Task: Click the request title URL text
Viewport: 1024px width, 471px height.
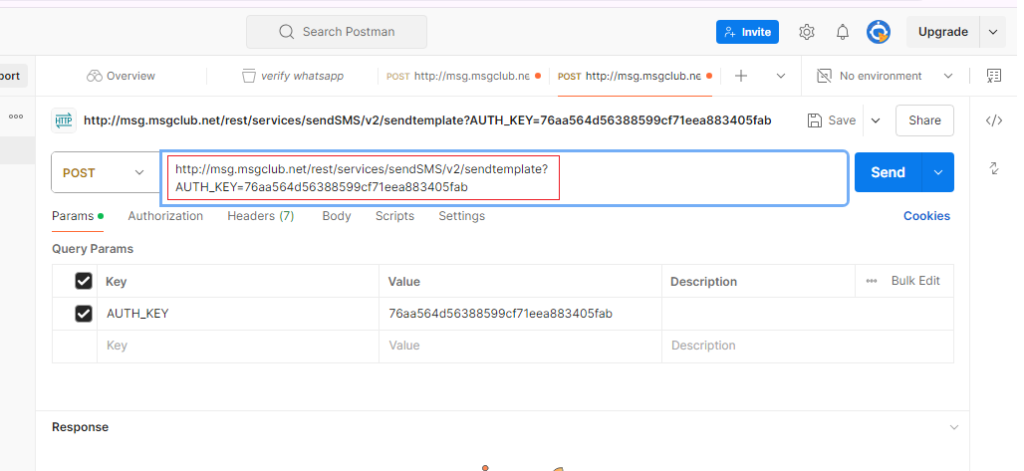Action: point(428,120)
